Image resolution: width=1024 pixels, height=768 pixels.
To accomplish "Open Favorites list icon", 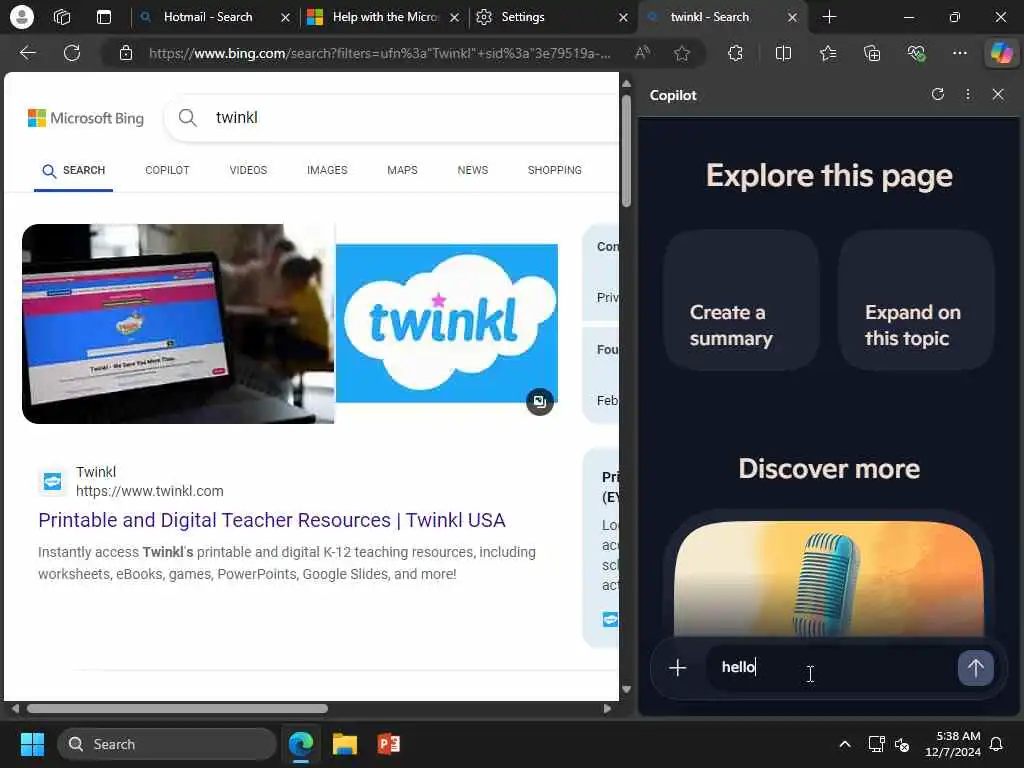I will click(828, 53).
